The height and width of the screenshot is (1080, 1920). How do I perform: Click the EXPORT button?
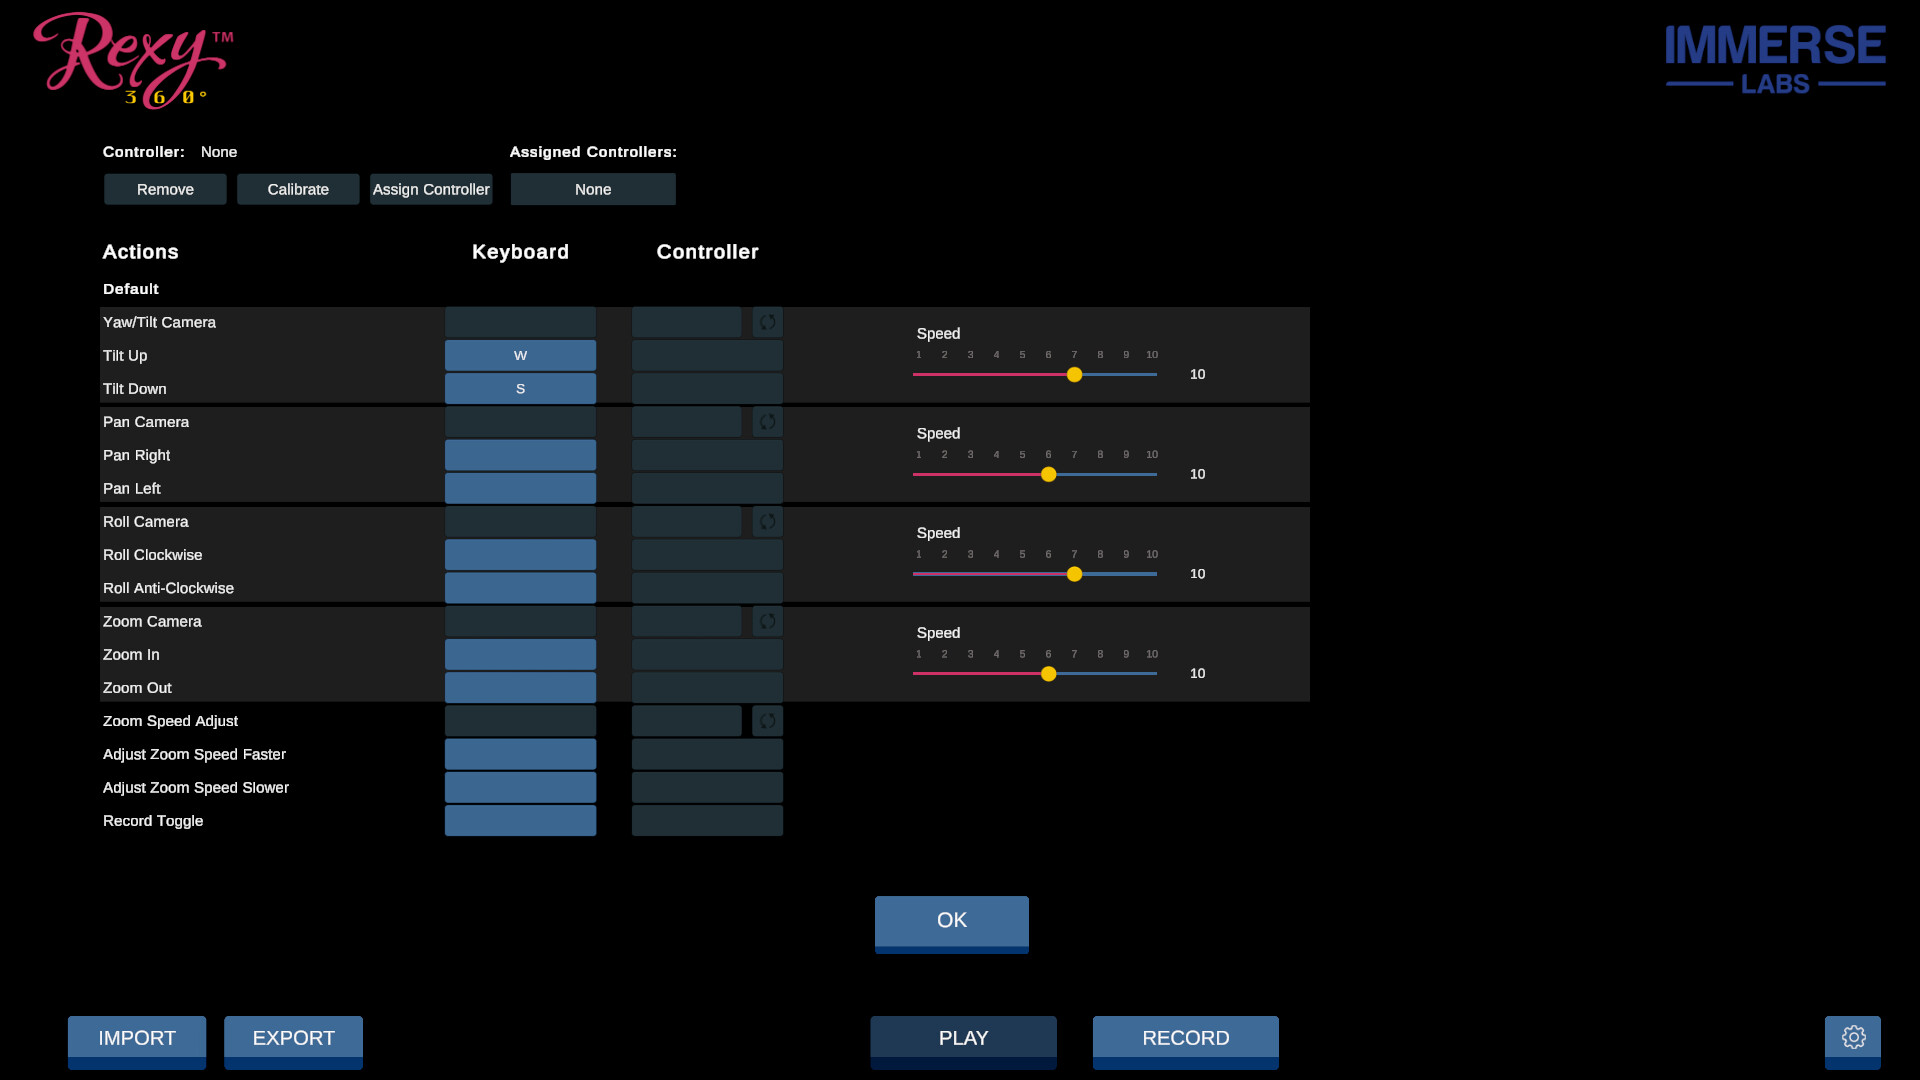click(x=293, y=1039)
